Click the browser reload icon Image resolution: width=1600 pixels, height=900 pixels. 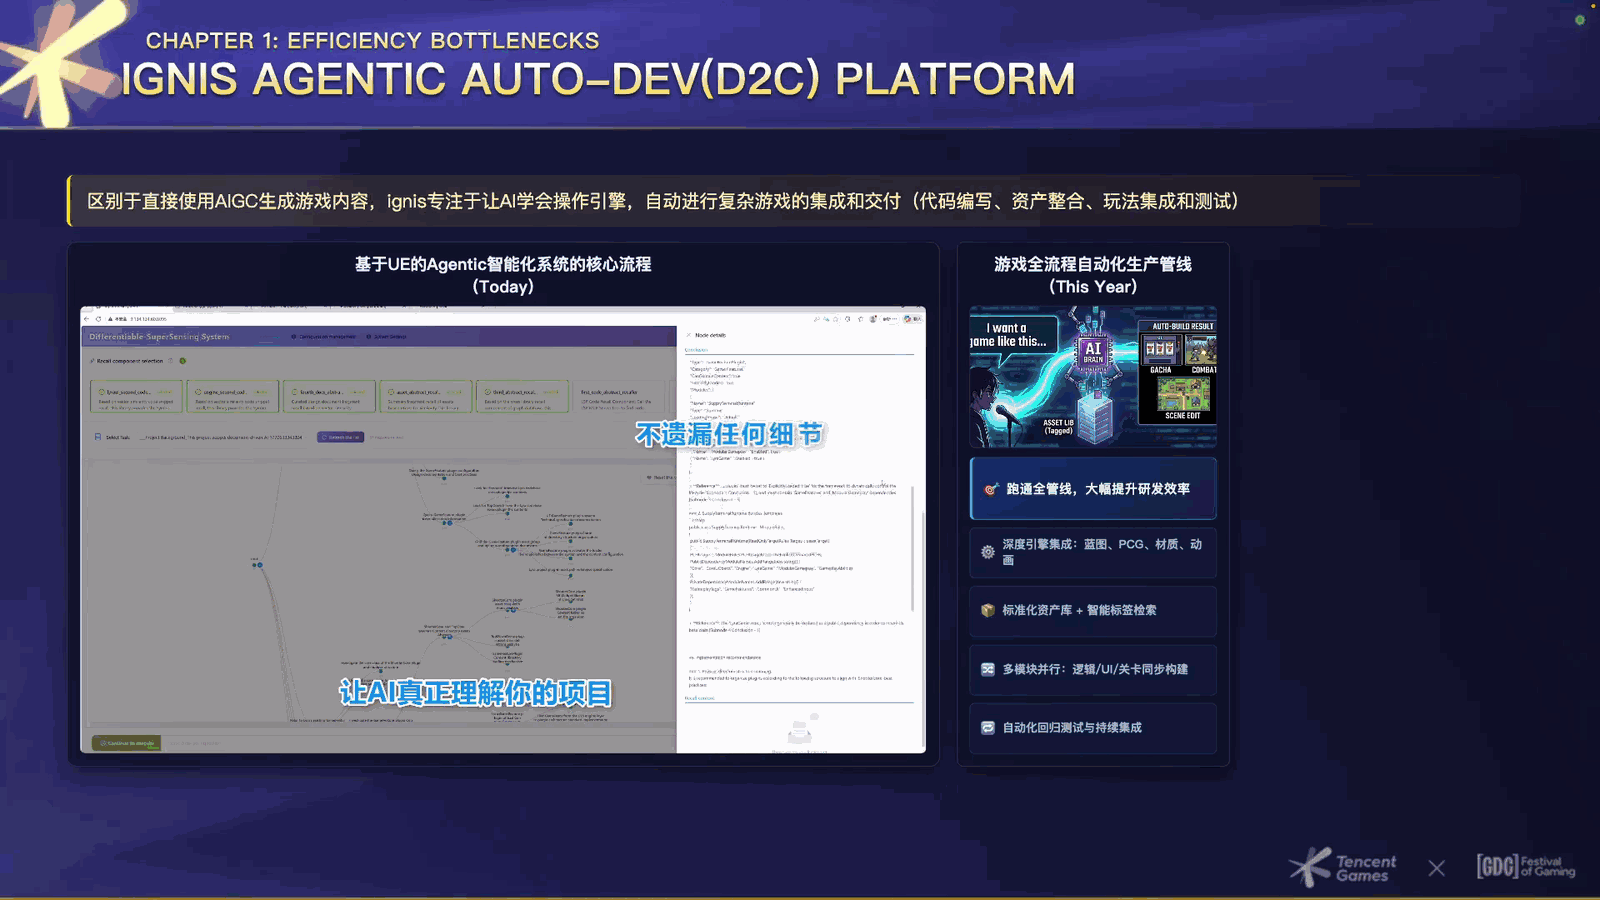click(99, 319)
